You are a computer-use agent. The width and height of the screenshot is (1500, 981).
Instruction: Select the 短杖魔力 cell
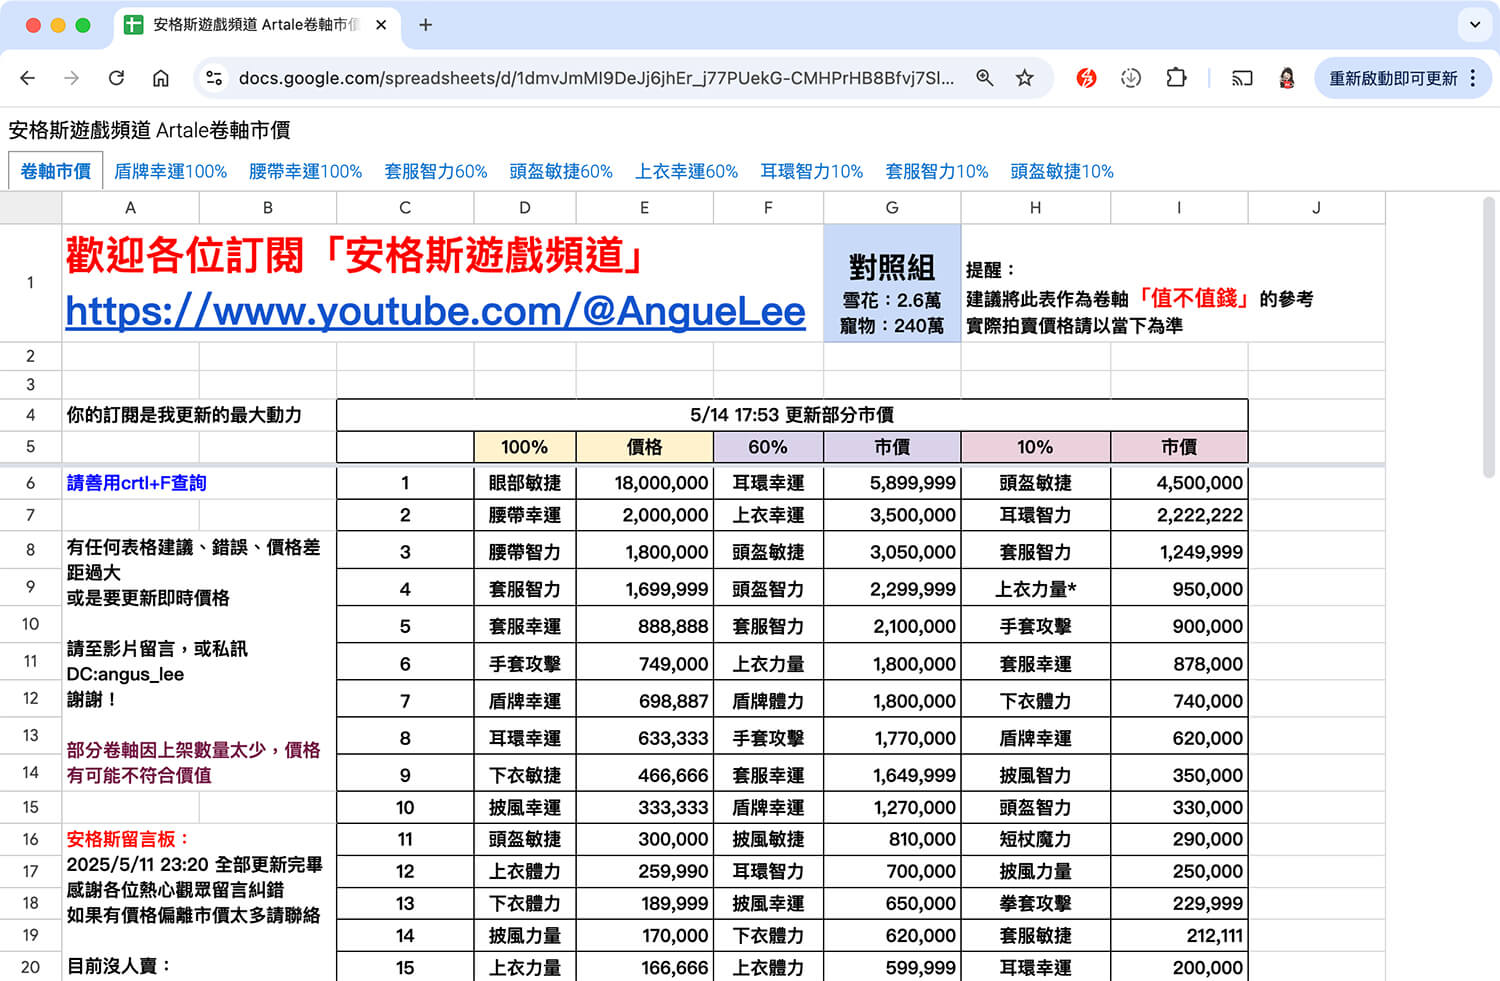click(x=1035, y=839)
